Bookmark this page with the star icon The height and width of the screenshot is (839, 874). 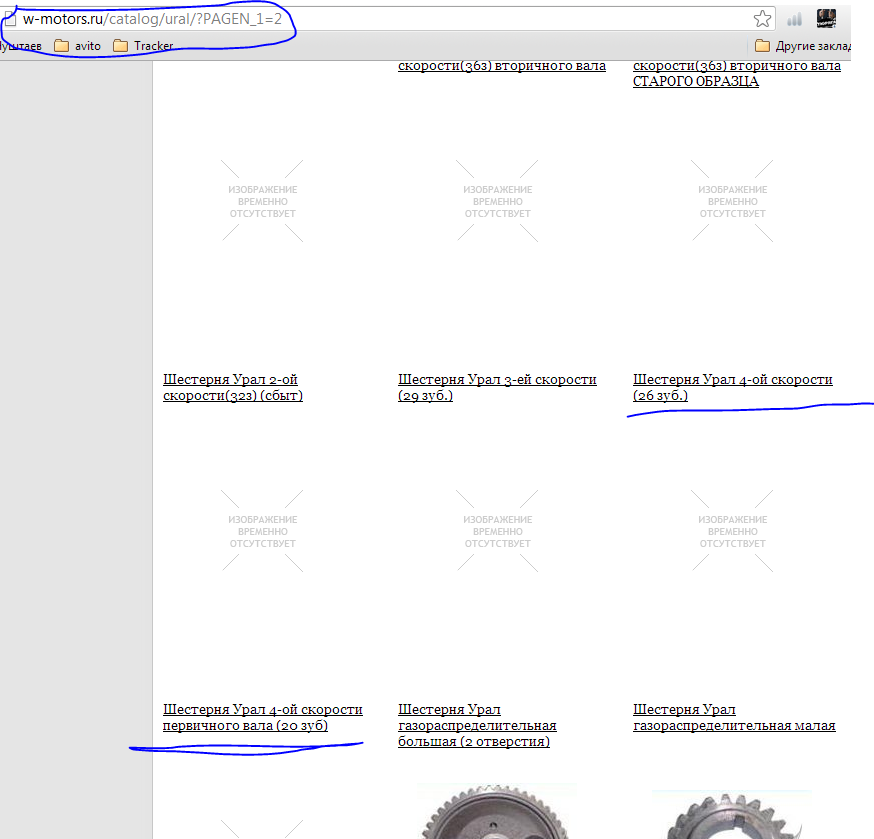click(x=762, y=19)
